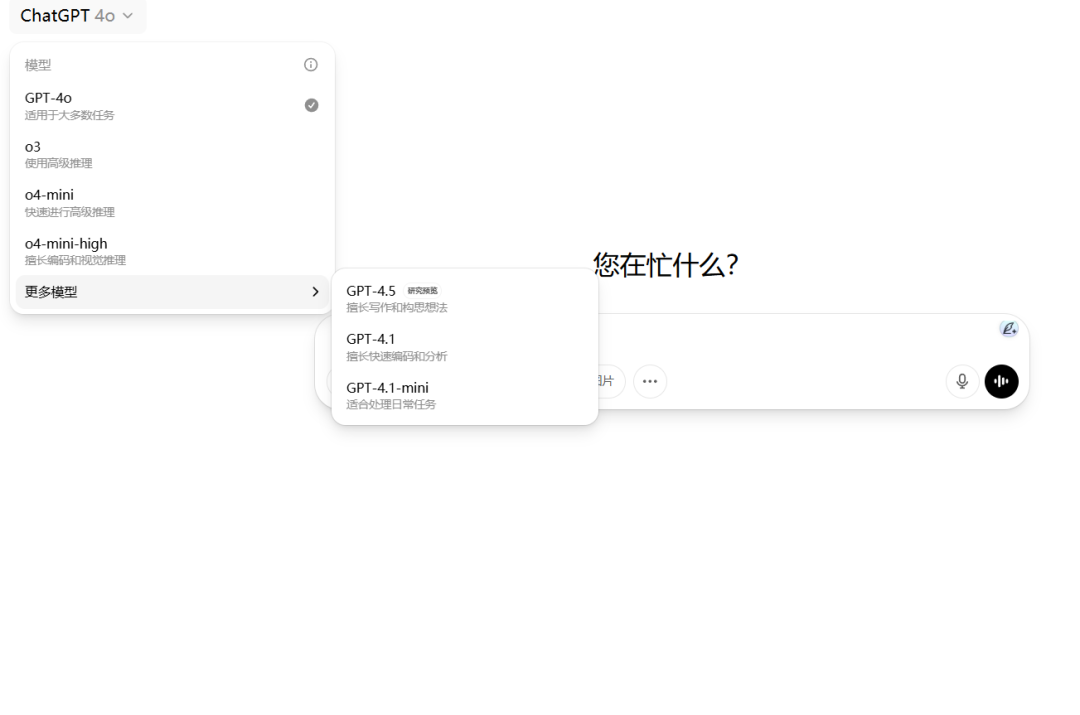Select the GPT-4o model option
1080x715 pixels.
(x=172, y=105)
